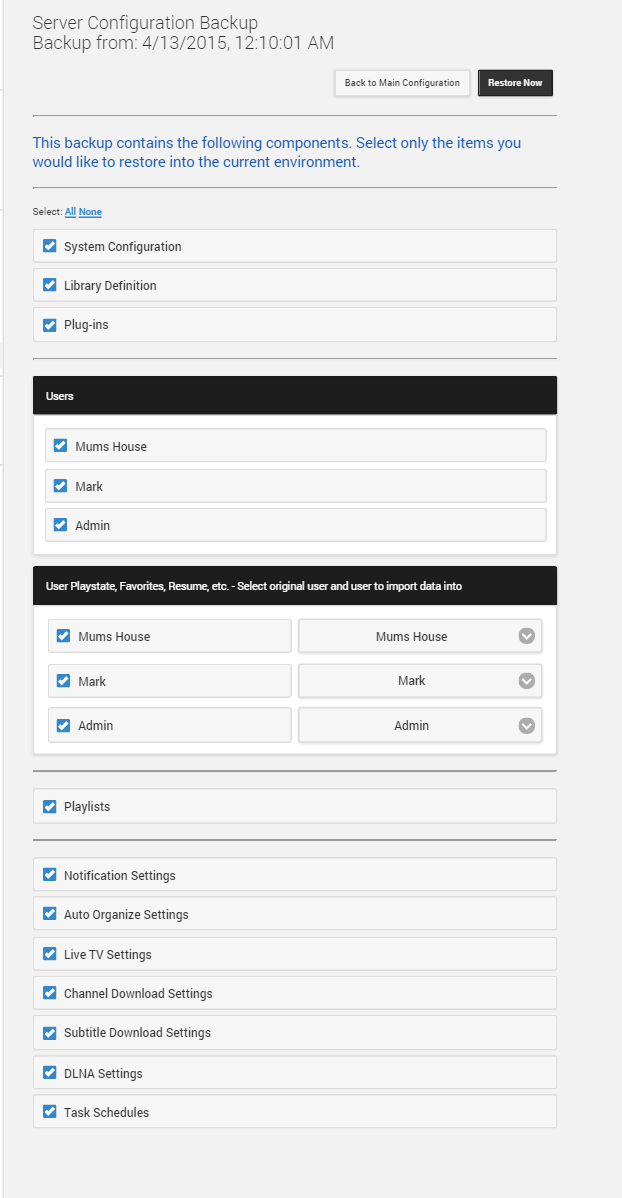Disable Auto Organize Settings restore
622x1198 pixels.
click(50, 914)
